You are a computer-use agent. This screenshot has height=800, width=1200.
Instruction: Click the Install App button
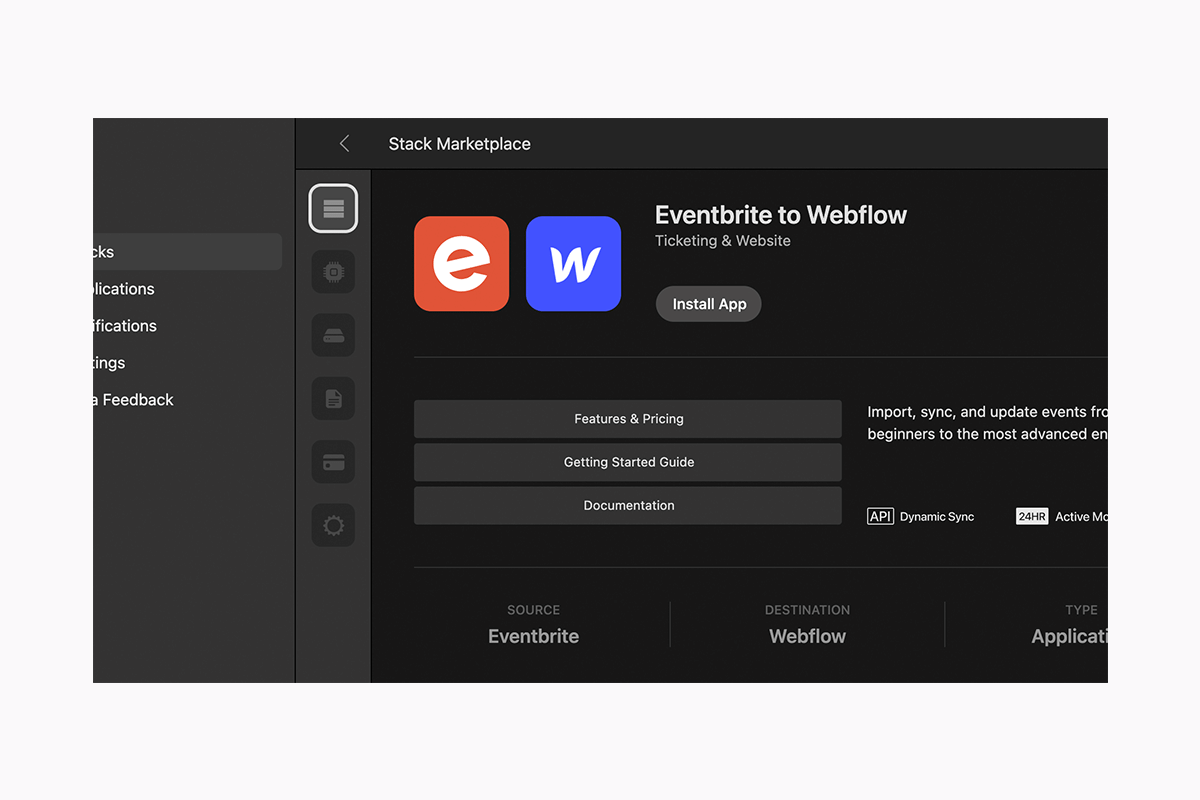(709, 304)
